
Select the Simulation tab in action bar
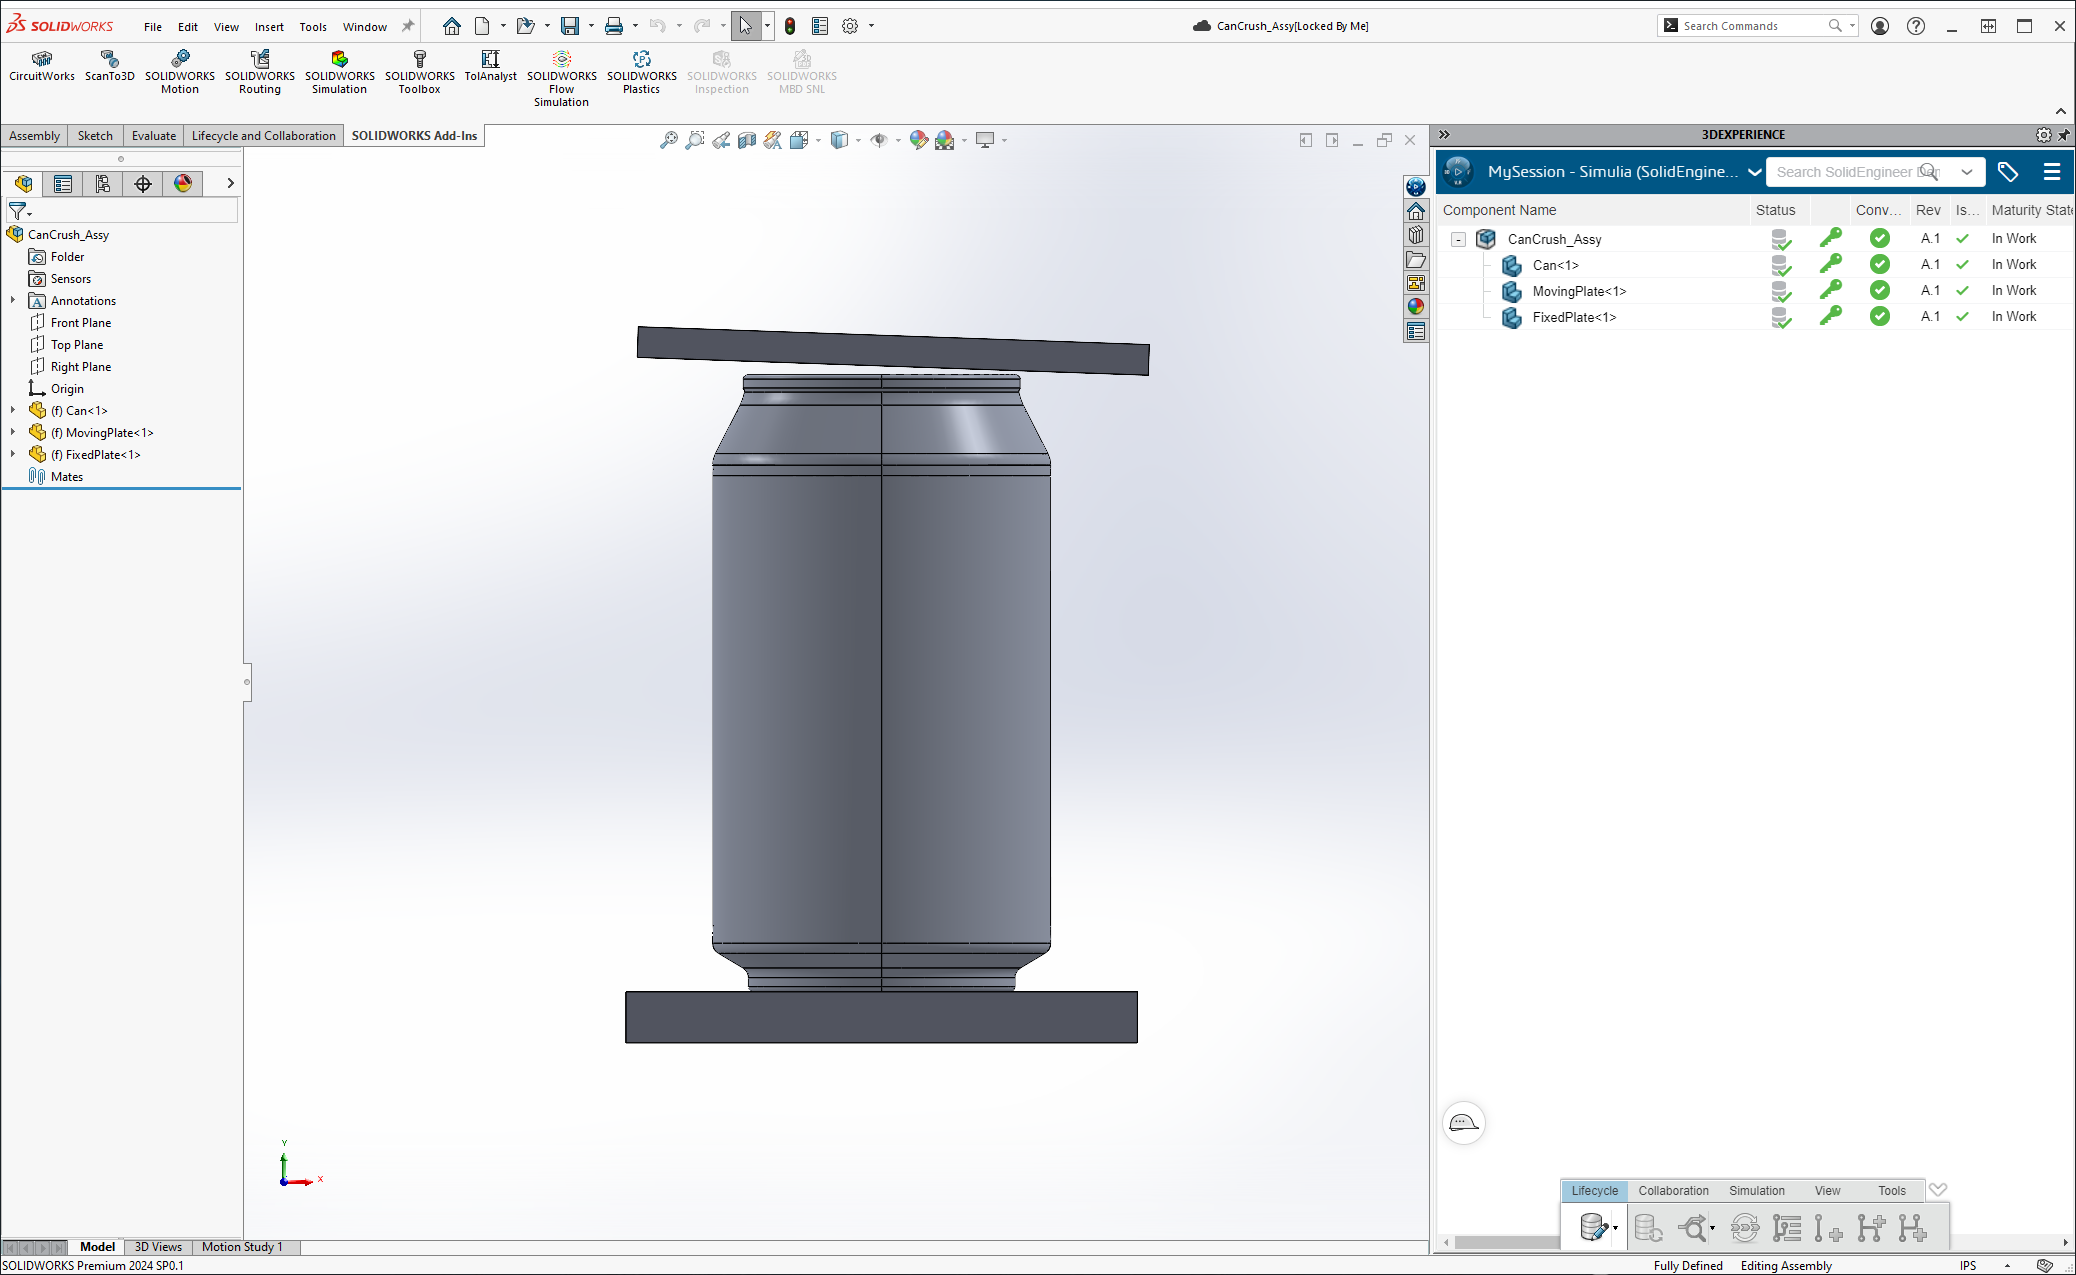click(1756, 1190)
